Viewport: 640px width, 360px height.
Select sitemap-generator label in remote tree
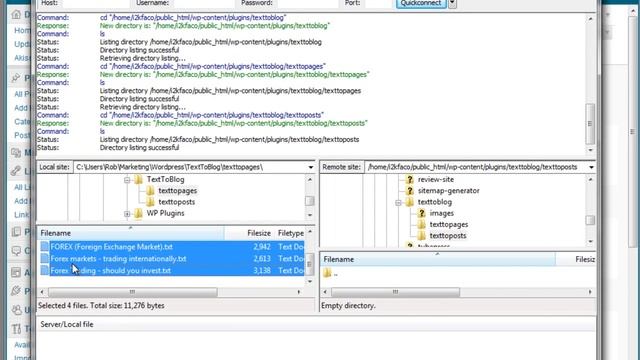point(449,191)
